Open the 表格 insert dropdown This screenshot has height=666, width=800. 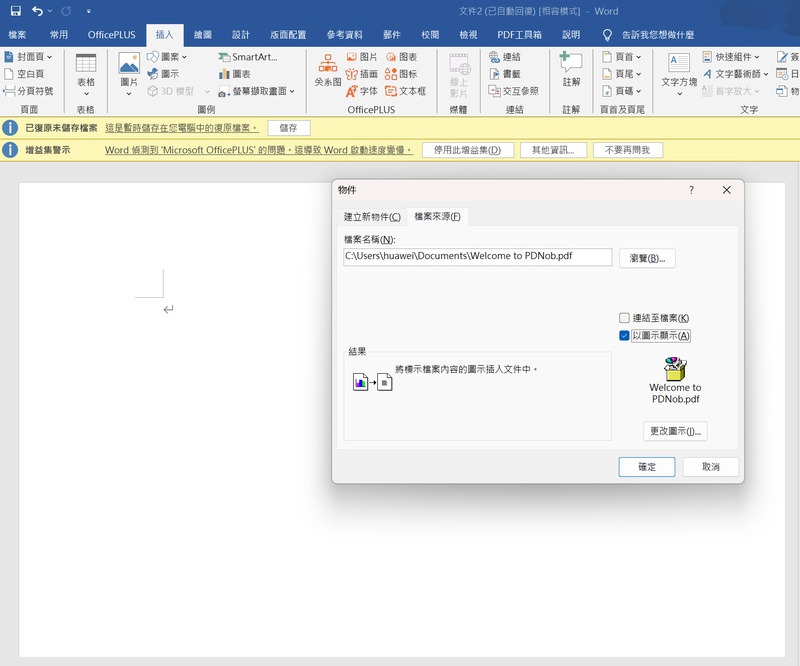coord(86,76)
